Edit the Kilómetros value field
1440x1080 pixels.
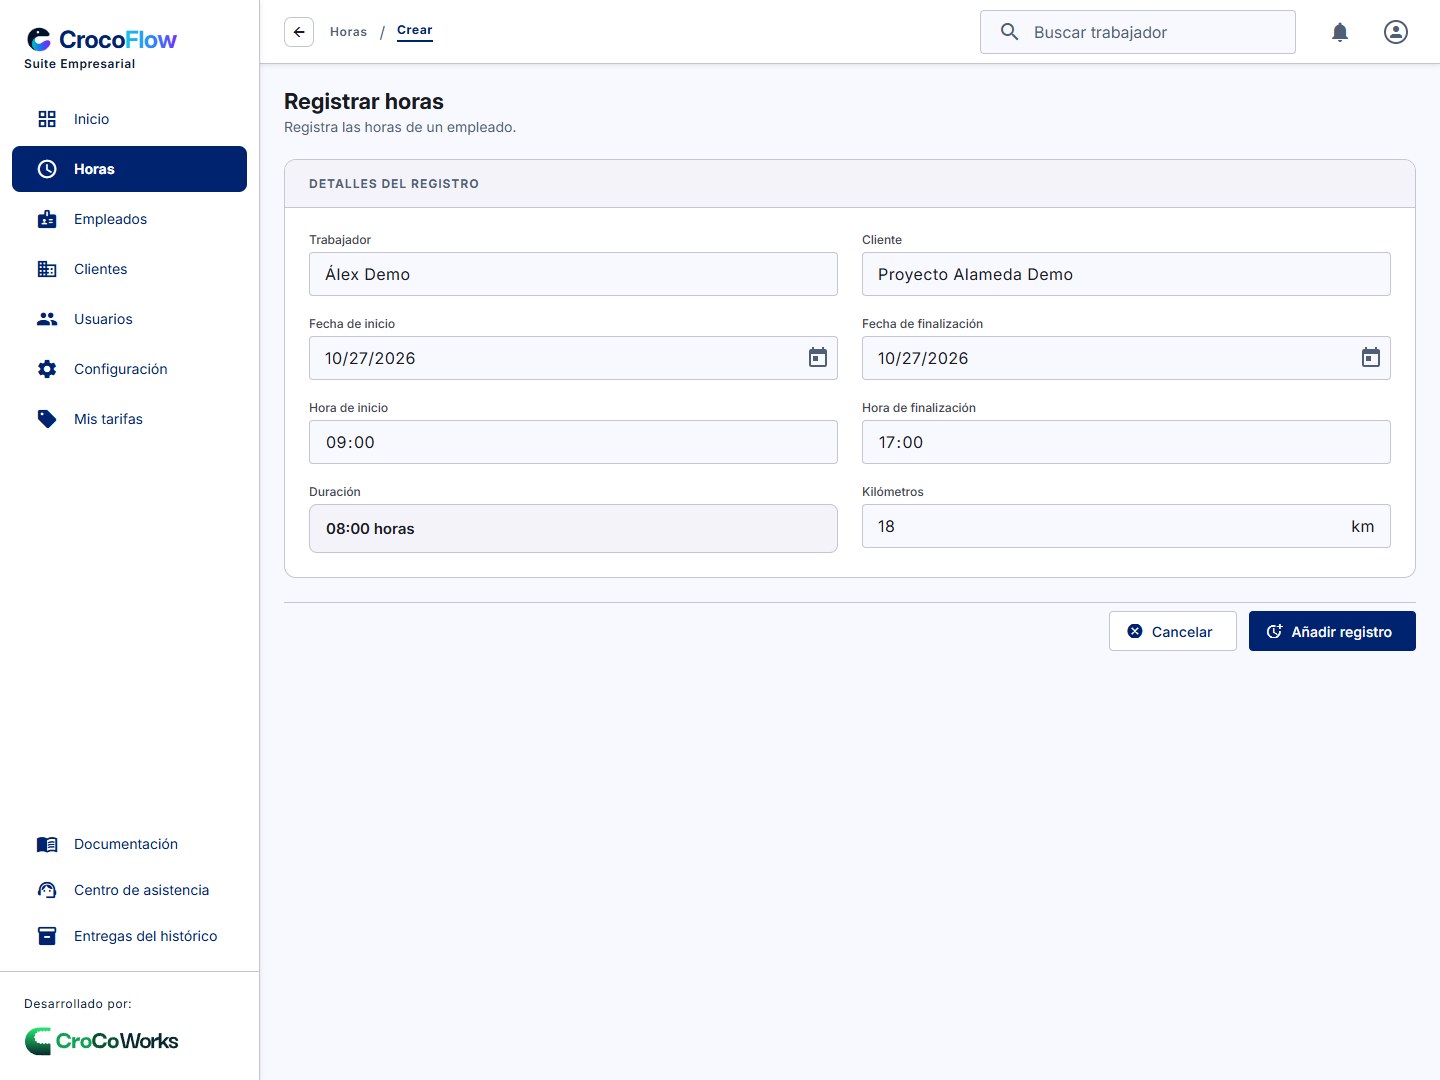1126,526
